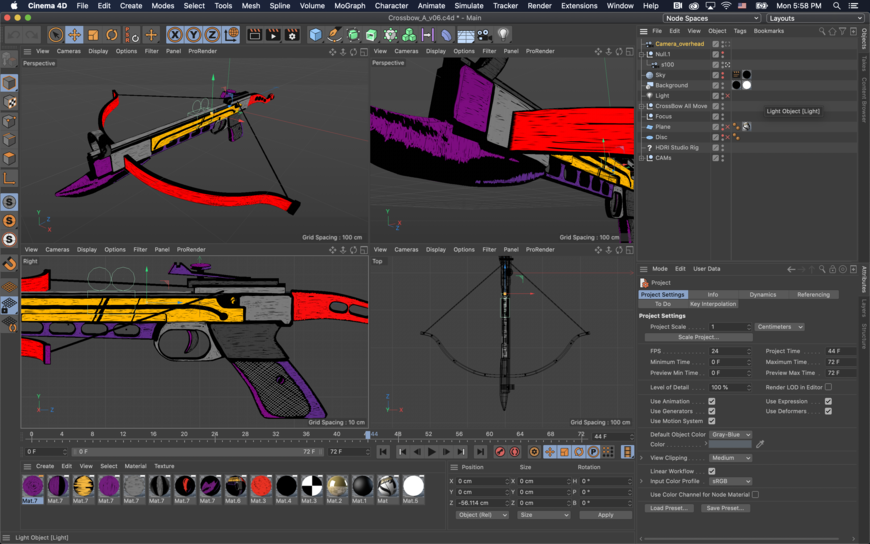Screen dimensions: 870x544
Task: Click the Apply button in coordinates panel
Action: click(605, 515)
